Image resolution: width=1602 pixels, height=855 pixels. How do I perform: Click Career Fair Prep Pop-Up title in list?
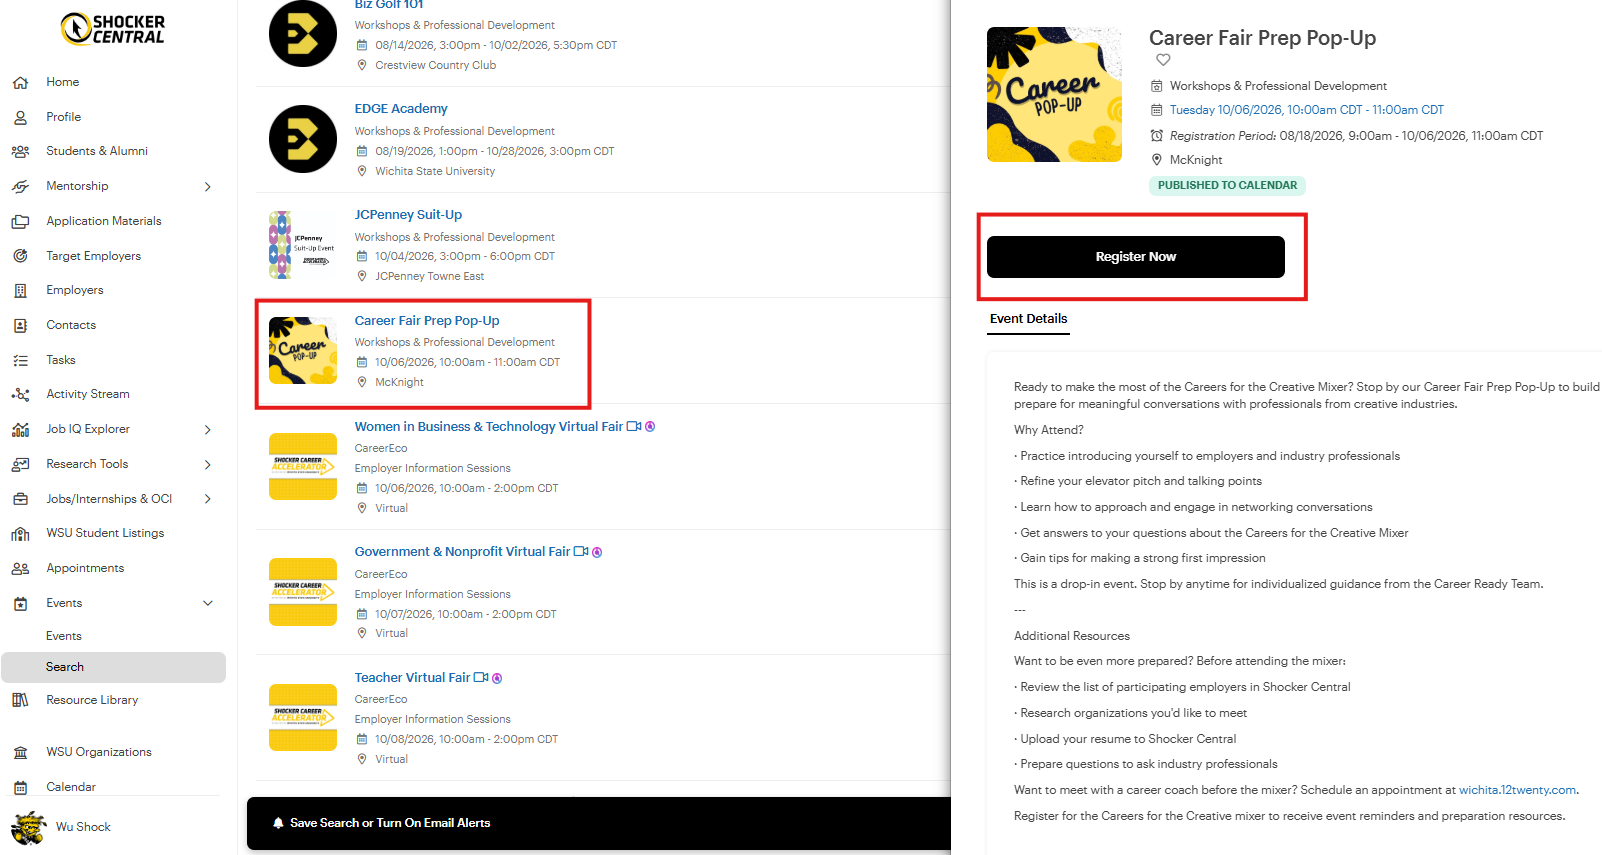(x=427, y=321)
